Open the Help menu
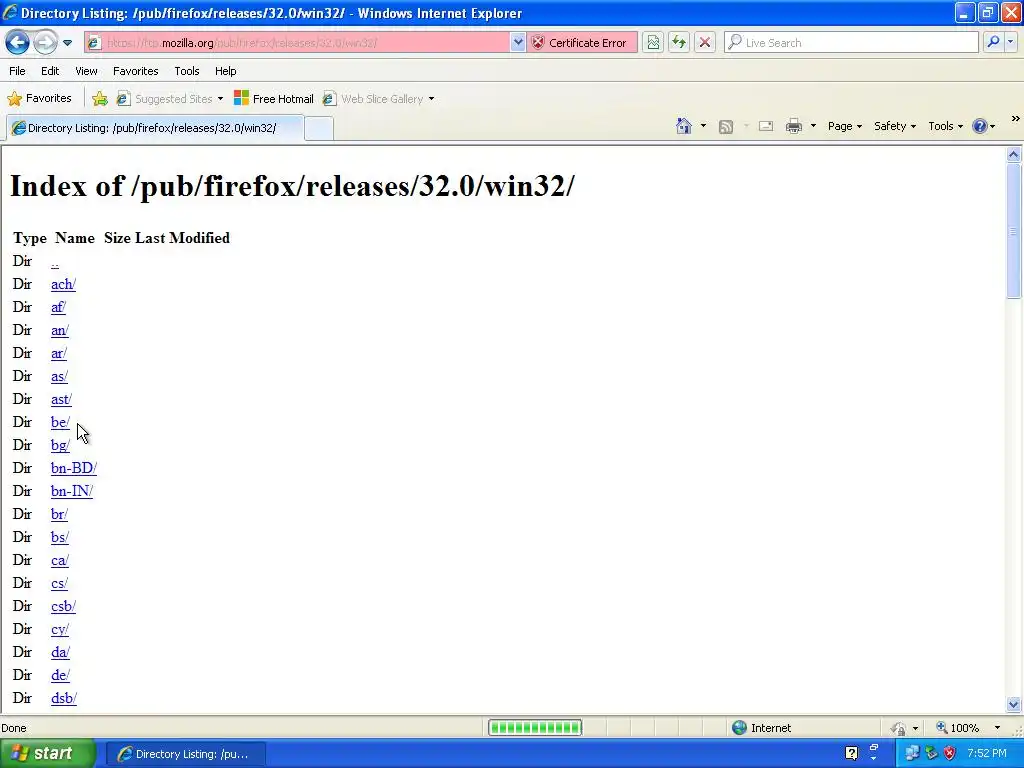Image resolution: width=1024 pixels, height=768 pixels. pyautogui.click(x=225, y=71)
